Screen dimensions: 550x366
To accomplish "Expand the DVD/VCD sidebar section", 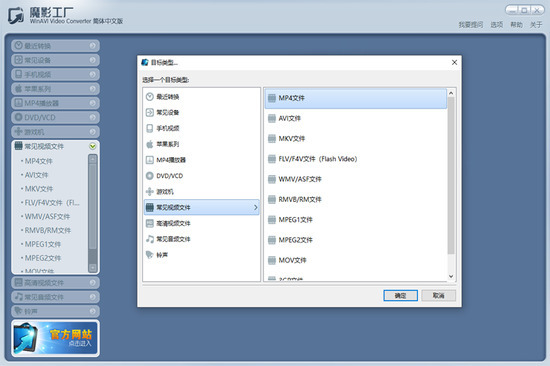I will pos(55,117).
